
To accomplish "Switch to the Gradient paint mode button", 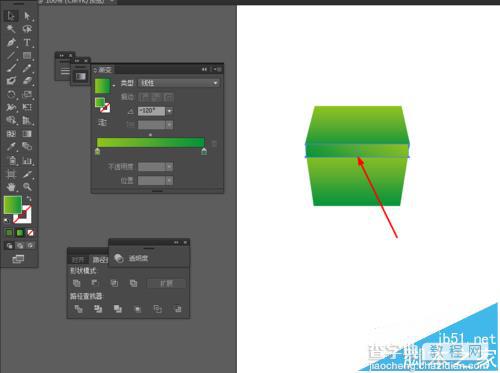I will 20,233.
